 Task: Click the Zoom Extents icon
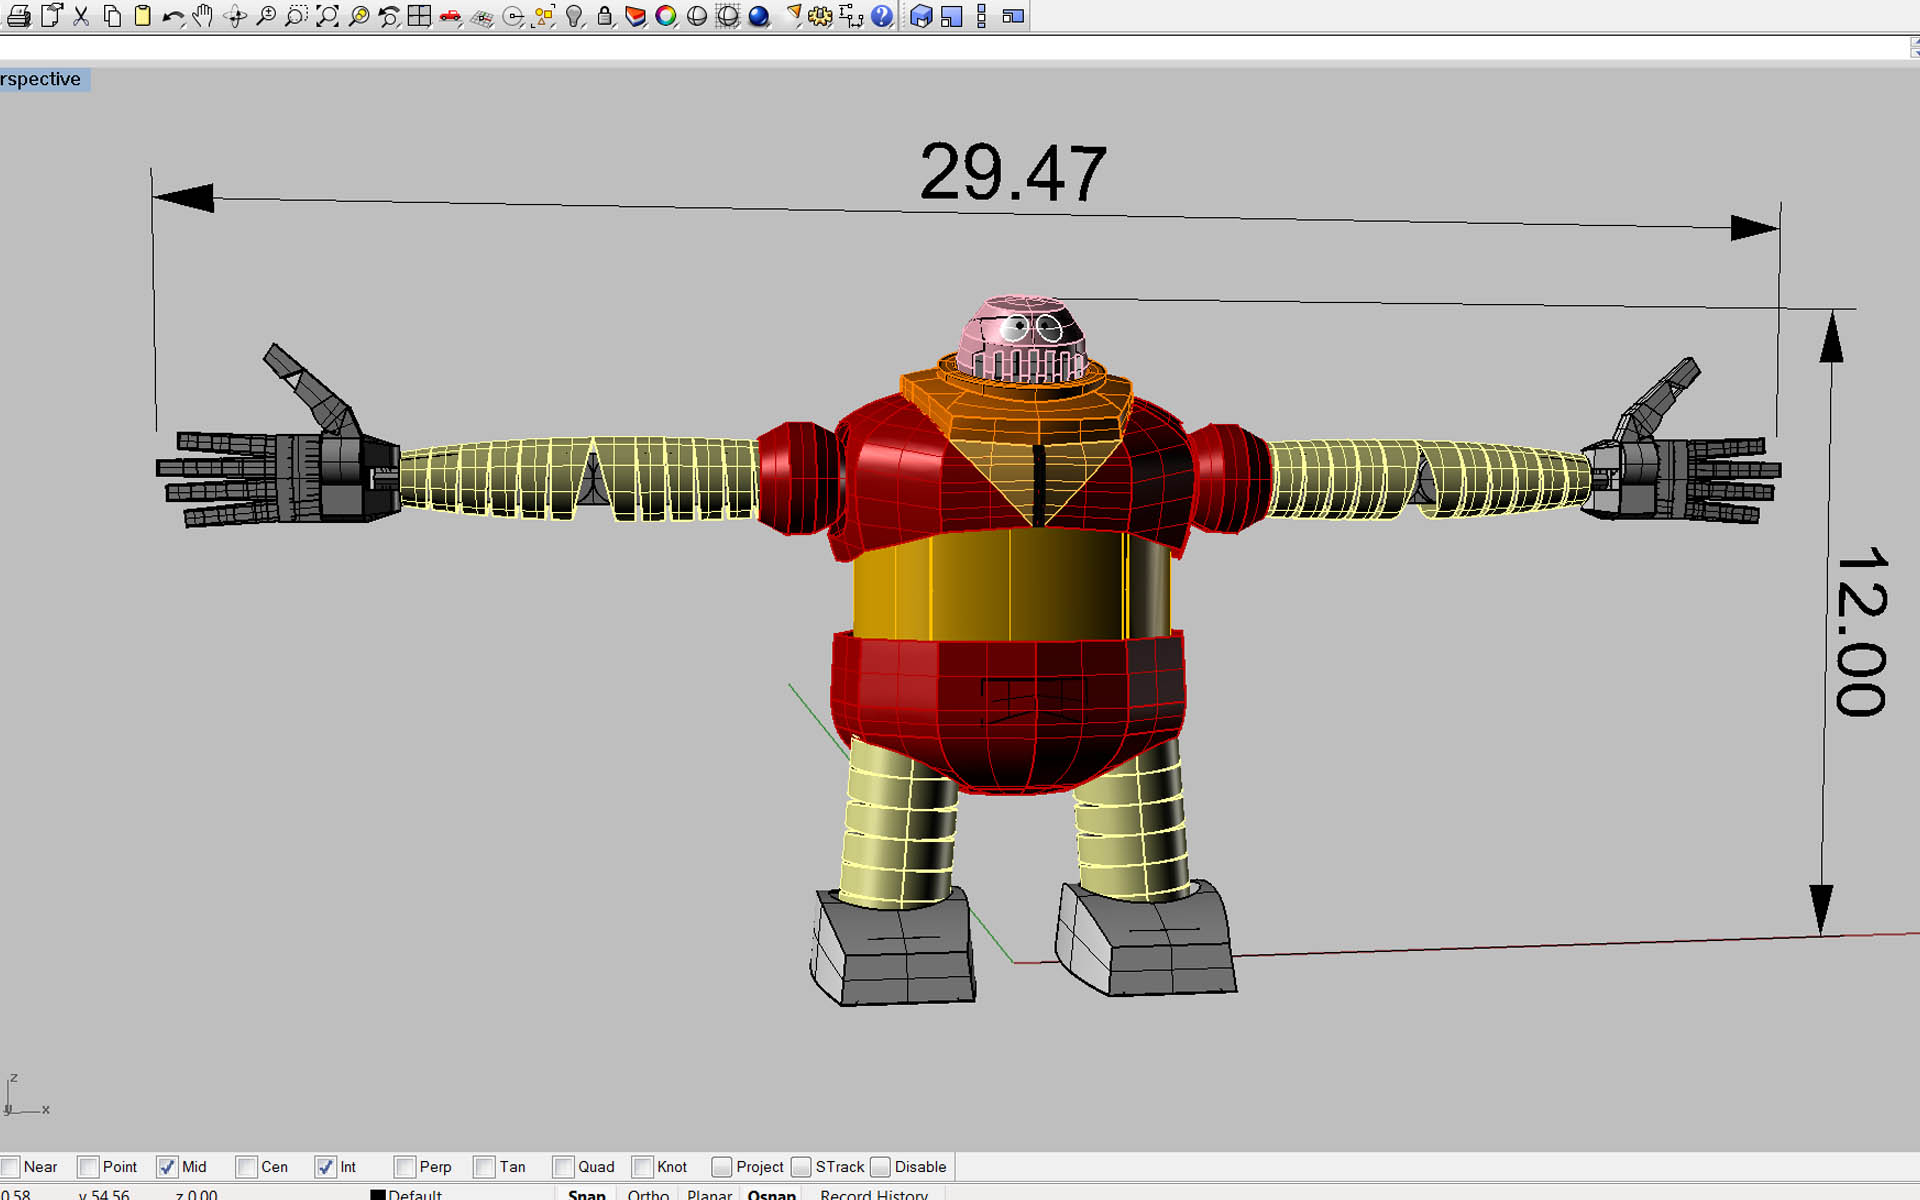pos(327,16)
